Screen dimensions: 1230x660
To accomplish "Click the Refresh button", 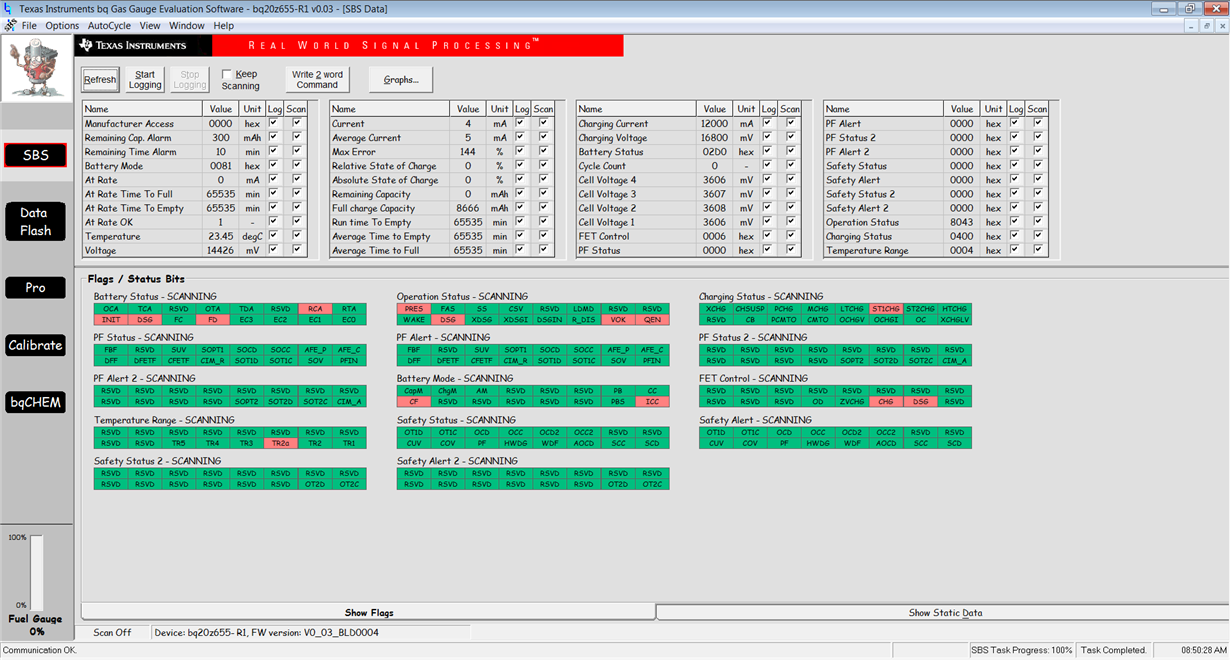I will tap(100, 80).
